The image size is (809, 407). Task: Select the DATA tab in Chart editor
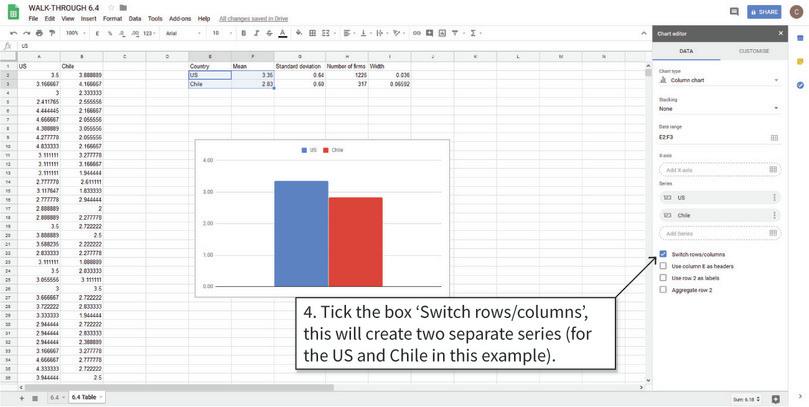click(x=686, y=51)
